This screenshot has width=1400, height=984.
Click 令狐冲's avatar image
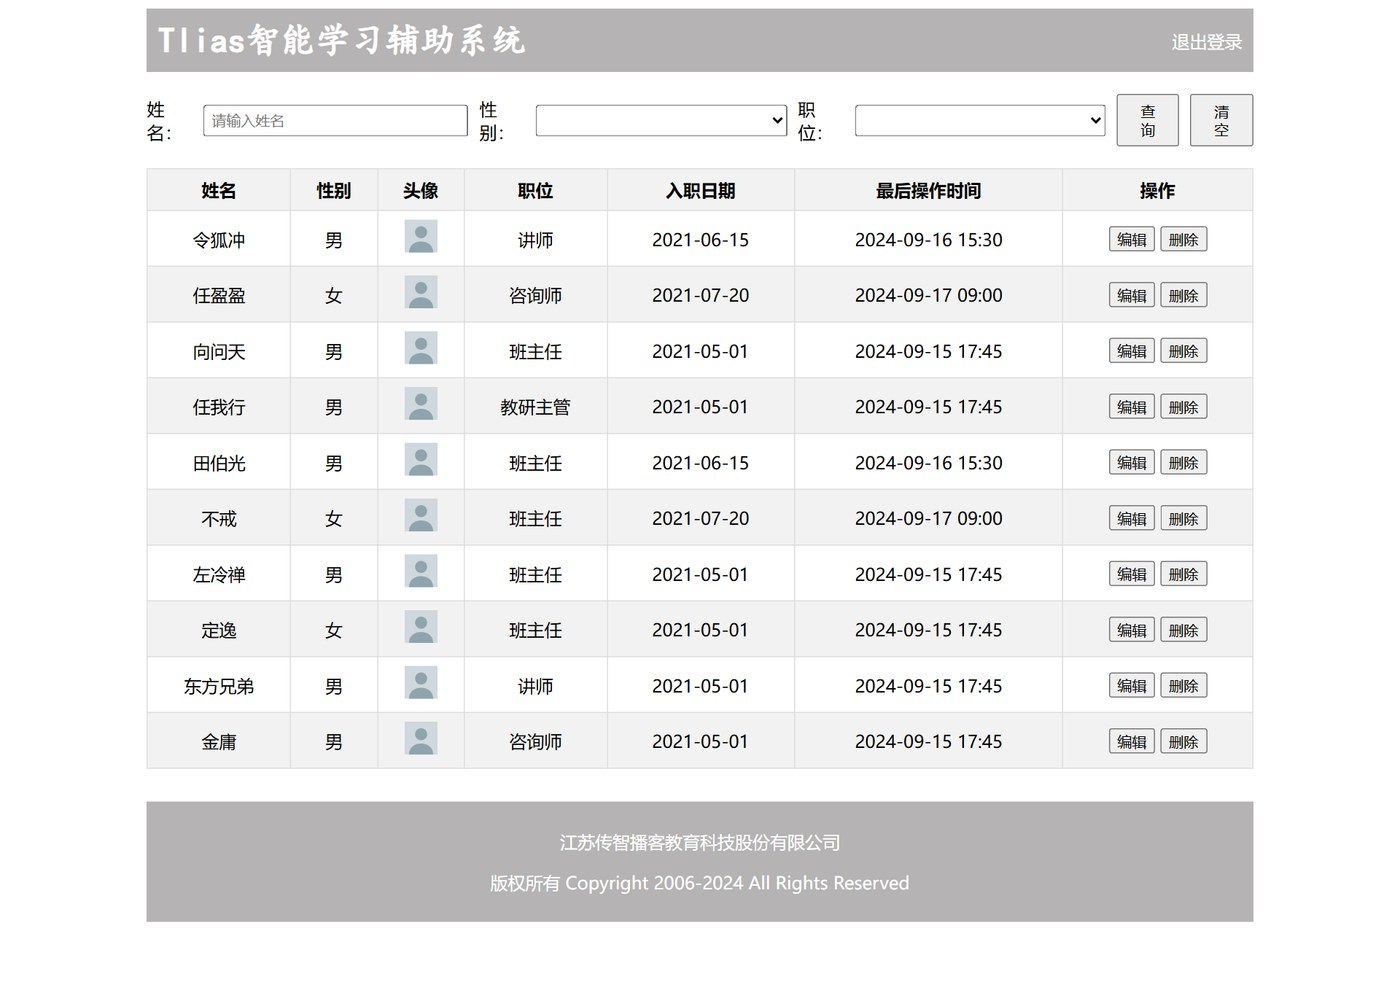point(421,237)
